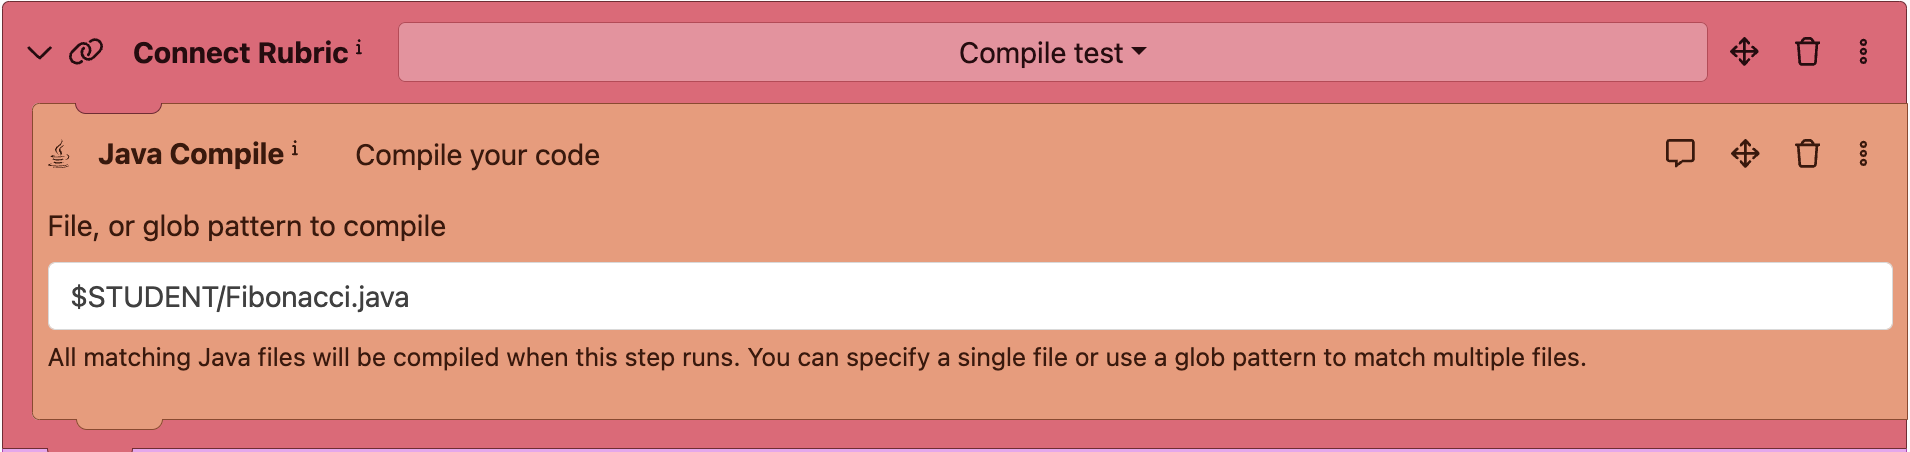Grab the move handle for Connect Rubric
The image size is (1910, 452).
coord(1744,52)
